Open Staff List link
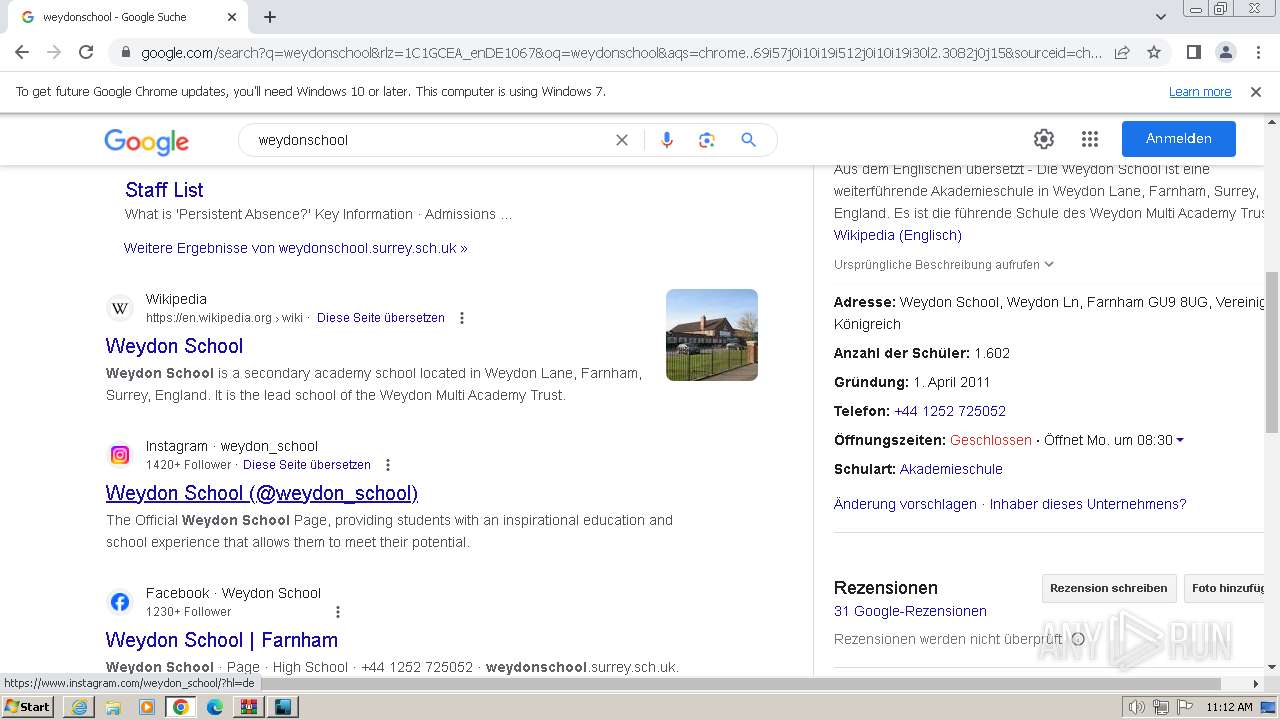The height and width of the screenshot is (720, 1280). [x=164, y=190]
